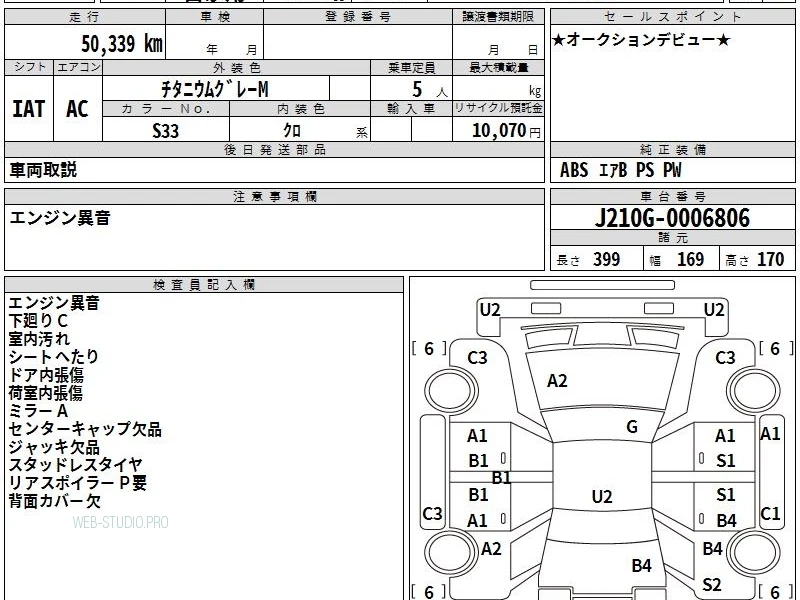Click the inspector note ドア内張傷
The height and width of the screenshot is (600, 800).
point(46,374)
